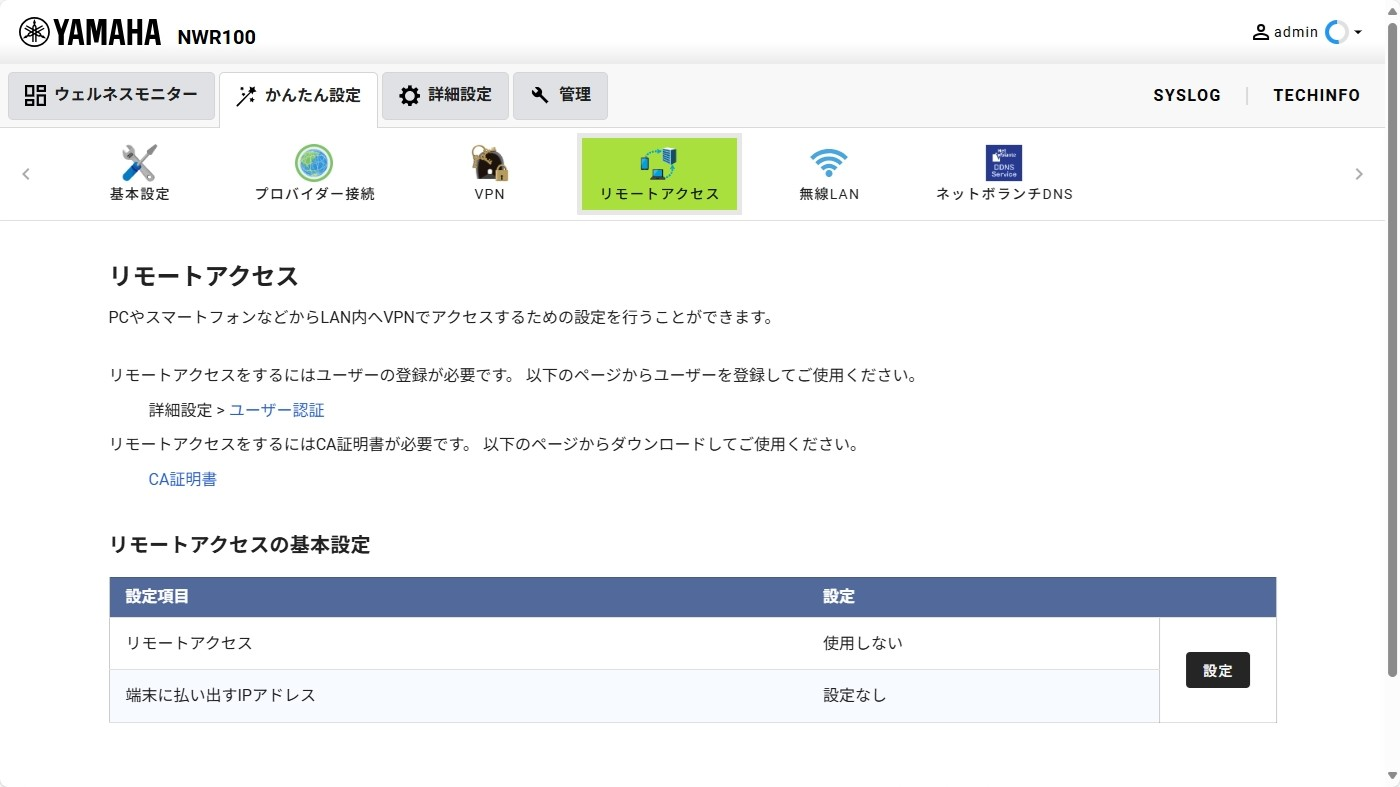Open the VPN lock icon
Screen dimensions: 1400x787
point(489,163)
